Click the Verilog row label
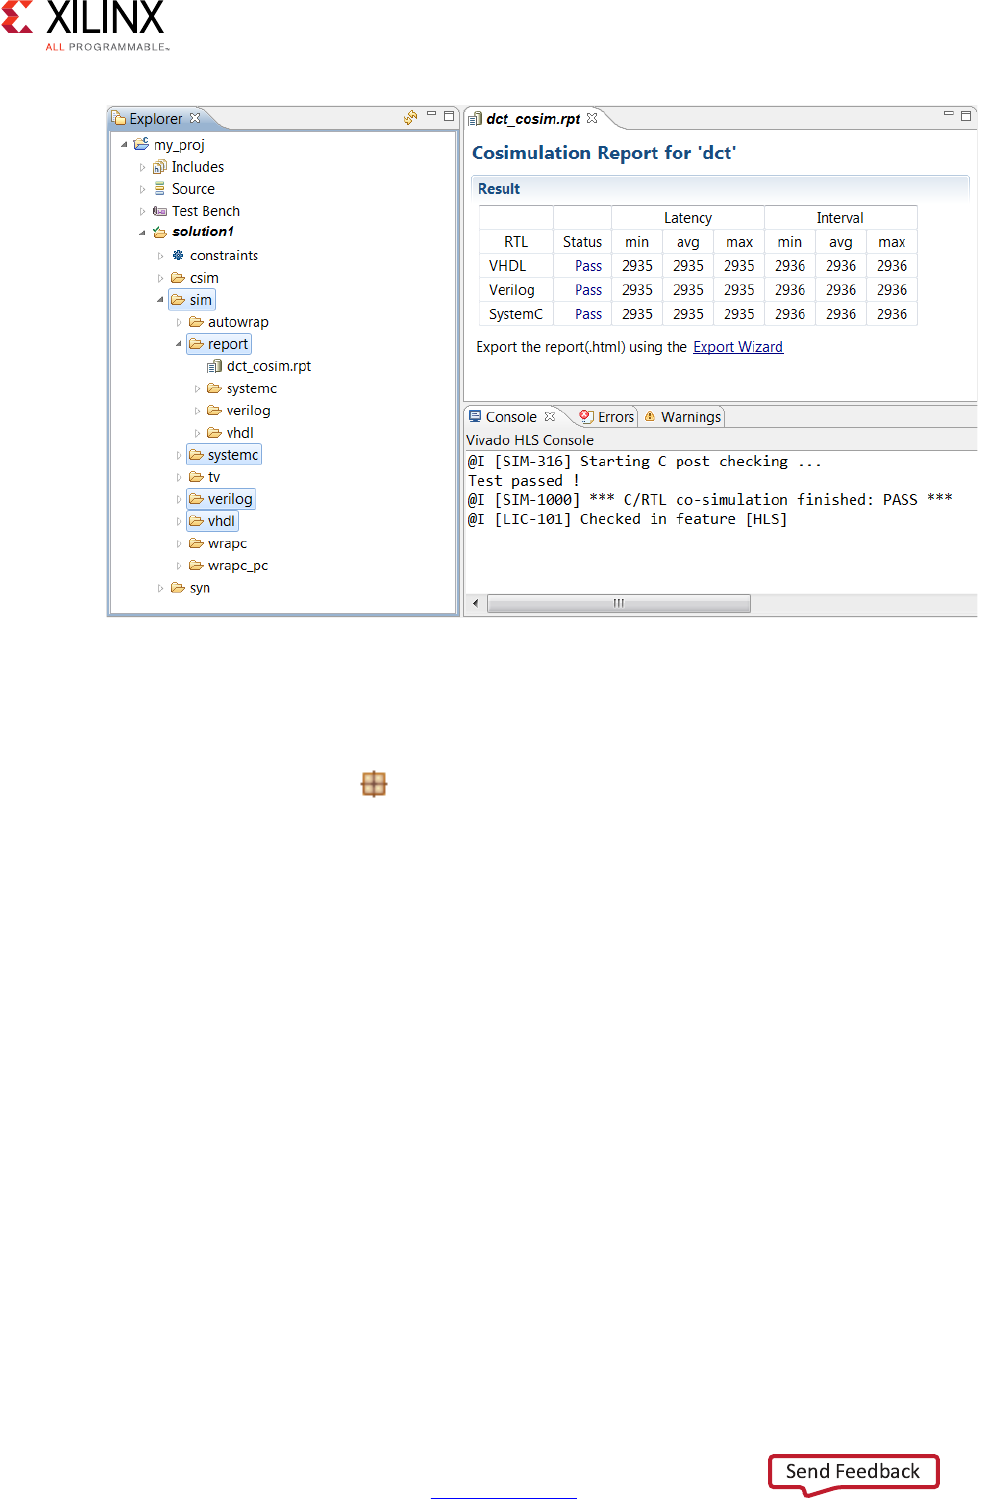The image size is (1008, 1510). point(512,290)
